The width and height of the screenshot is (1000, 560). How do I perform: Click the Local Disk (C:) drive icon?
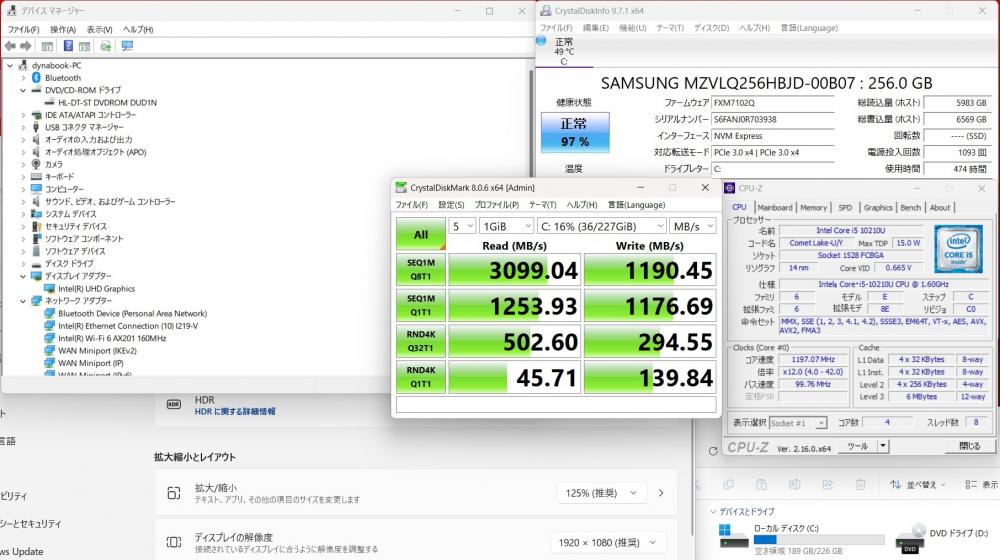point(733,537)
